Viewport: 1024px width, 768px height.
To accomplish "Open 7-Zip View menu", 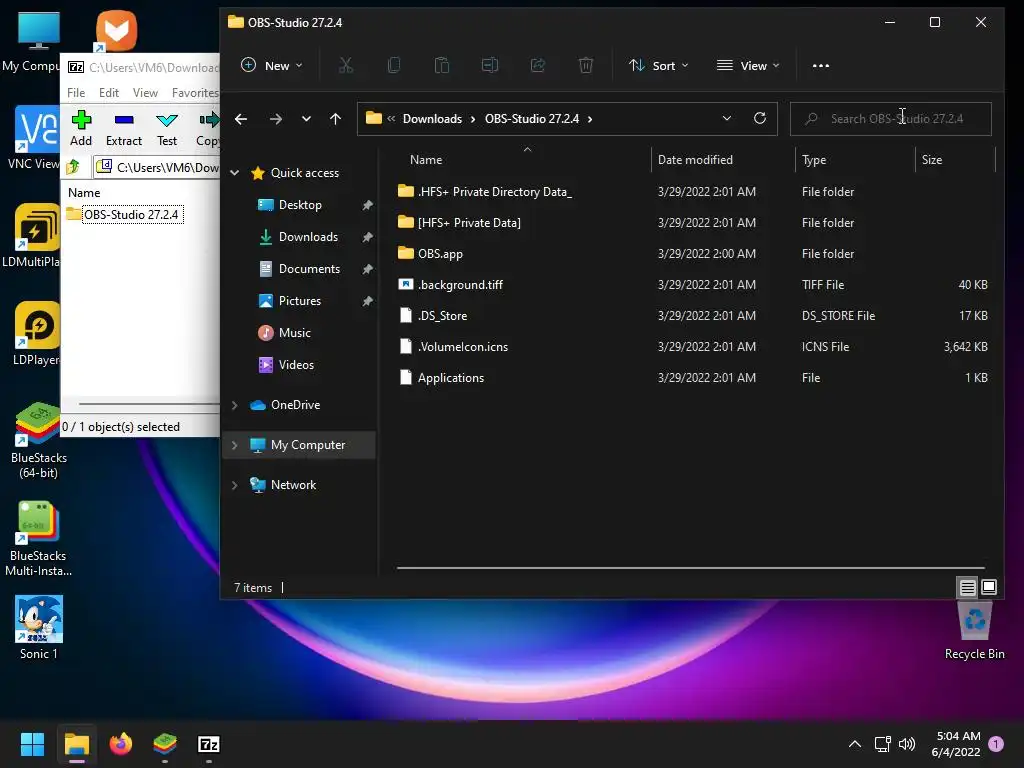I will click(145, 93).
